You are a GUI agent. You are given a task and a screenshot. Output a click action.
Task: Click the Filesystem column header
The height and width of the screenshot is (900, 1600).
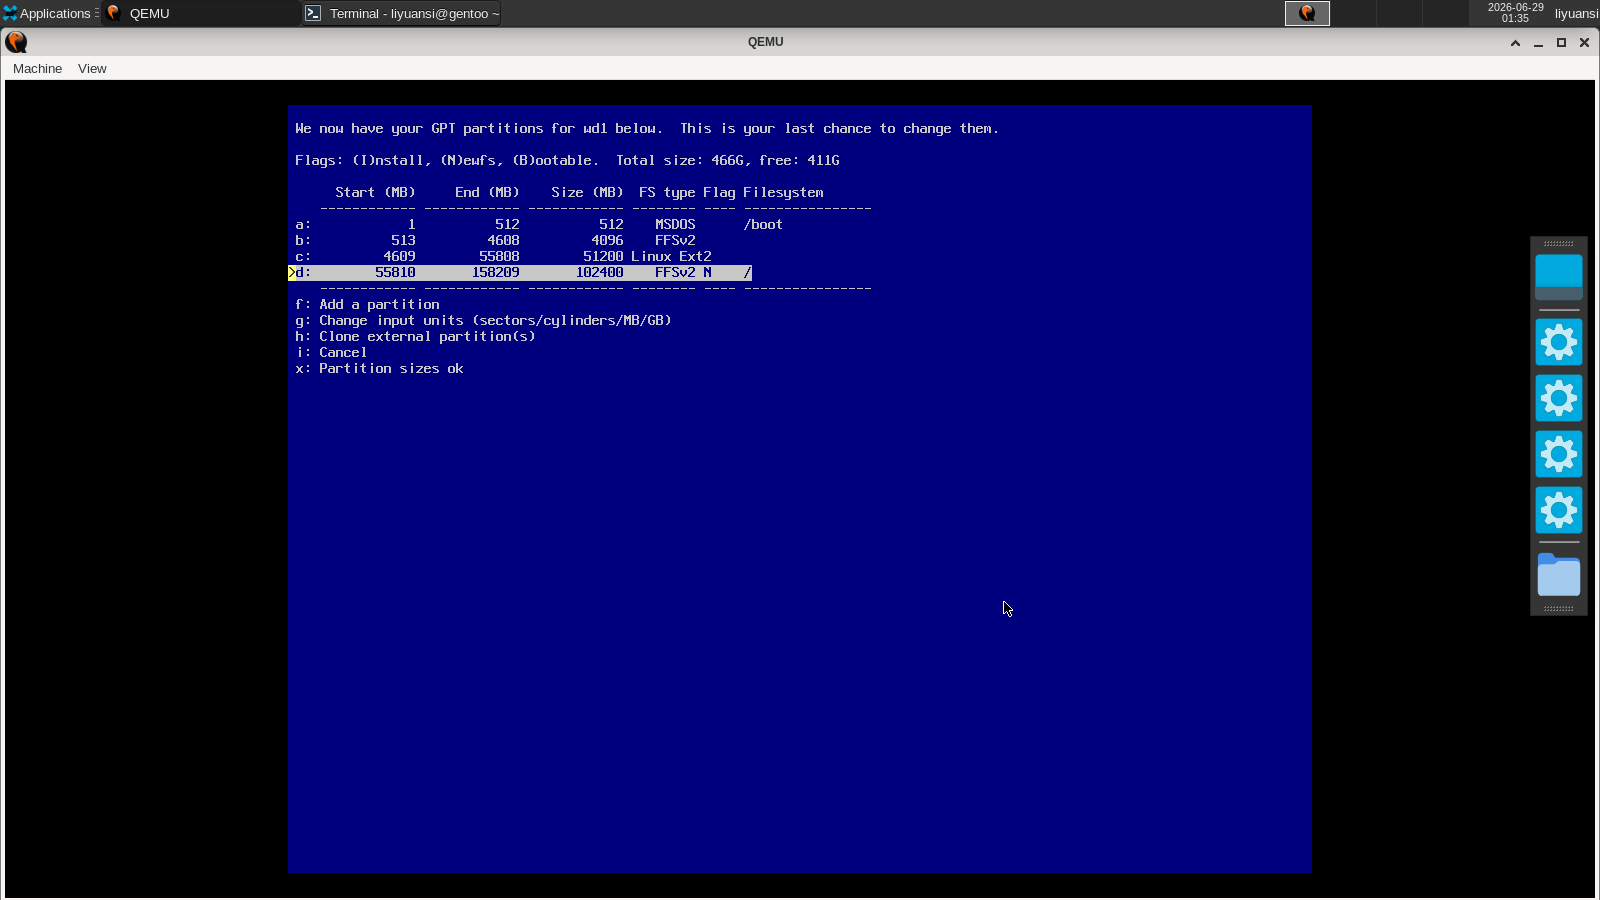[783, 193]
